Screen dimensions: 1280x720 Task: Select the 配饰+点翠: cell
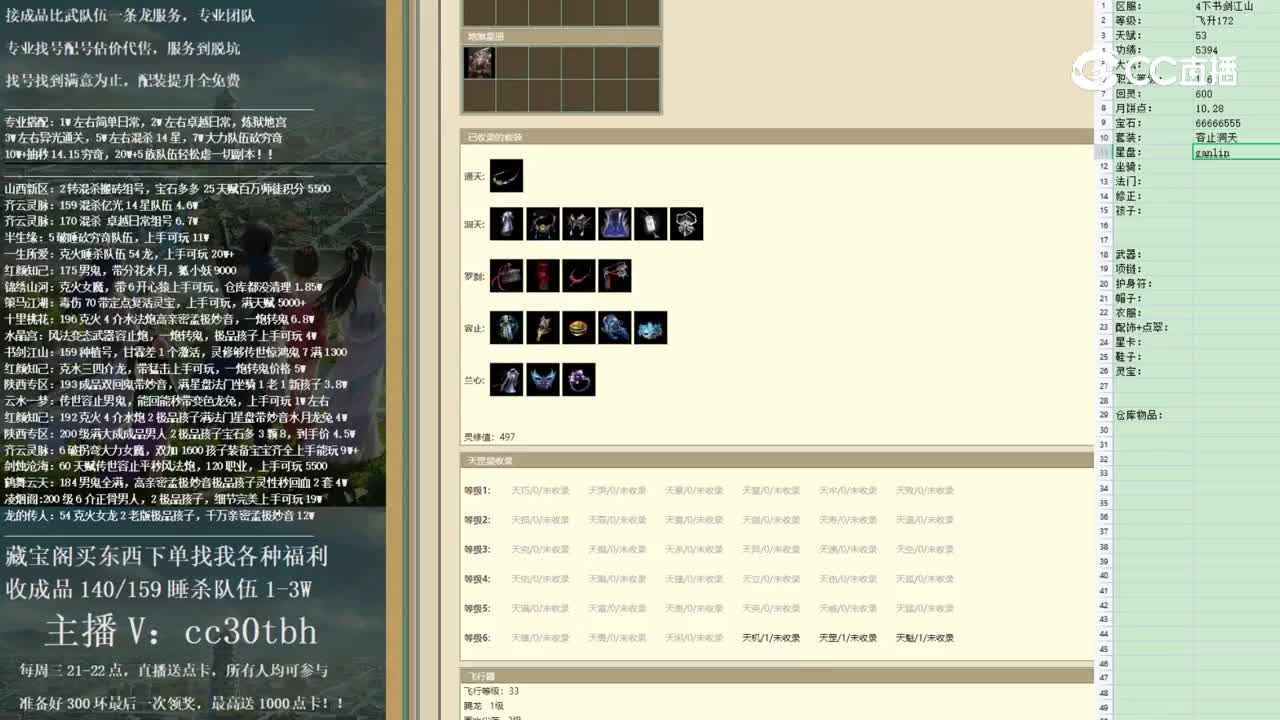(1153, 328)
